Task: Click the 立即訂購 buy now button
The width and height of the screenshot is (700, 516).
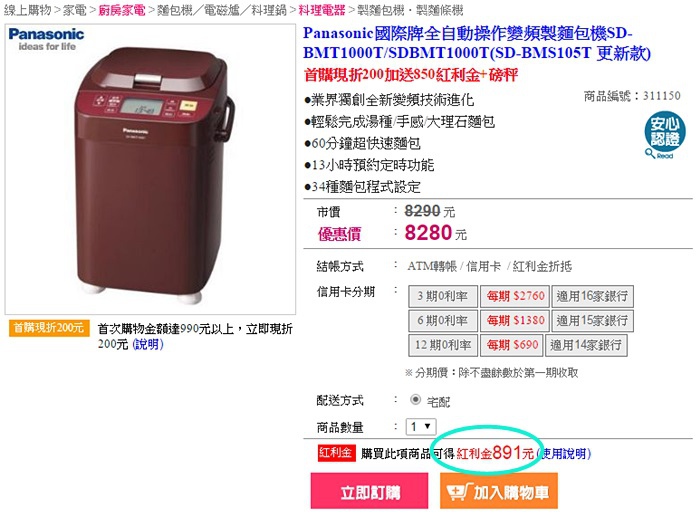Action: tap(369, 491)
